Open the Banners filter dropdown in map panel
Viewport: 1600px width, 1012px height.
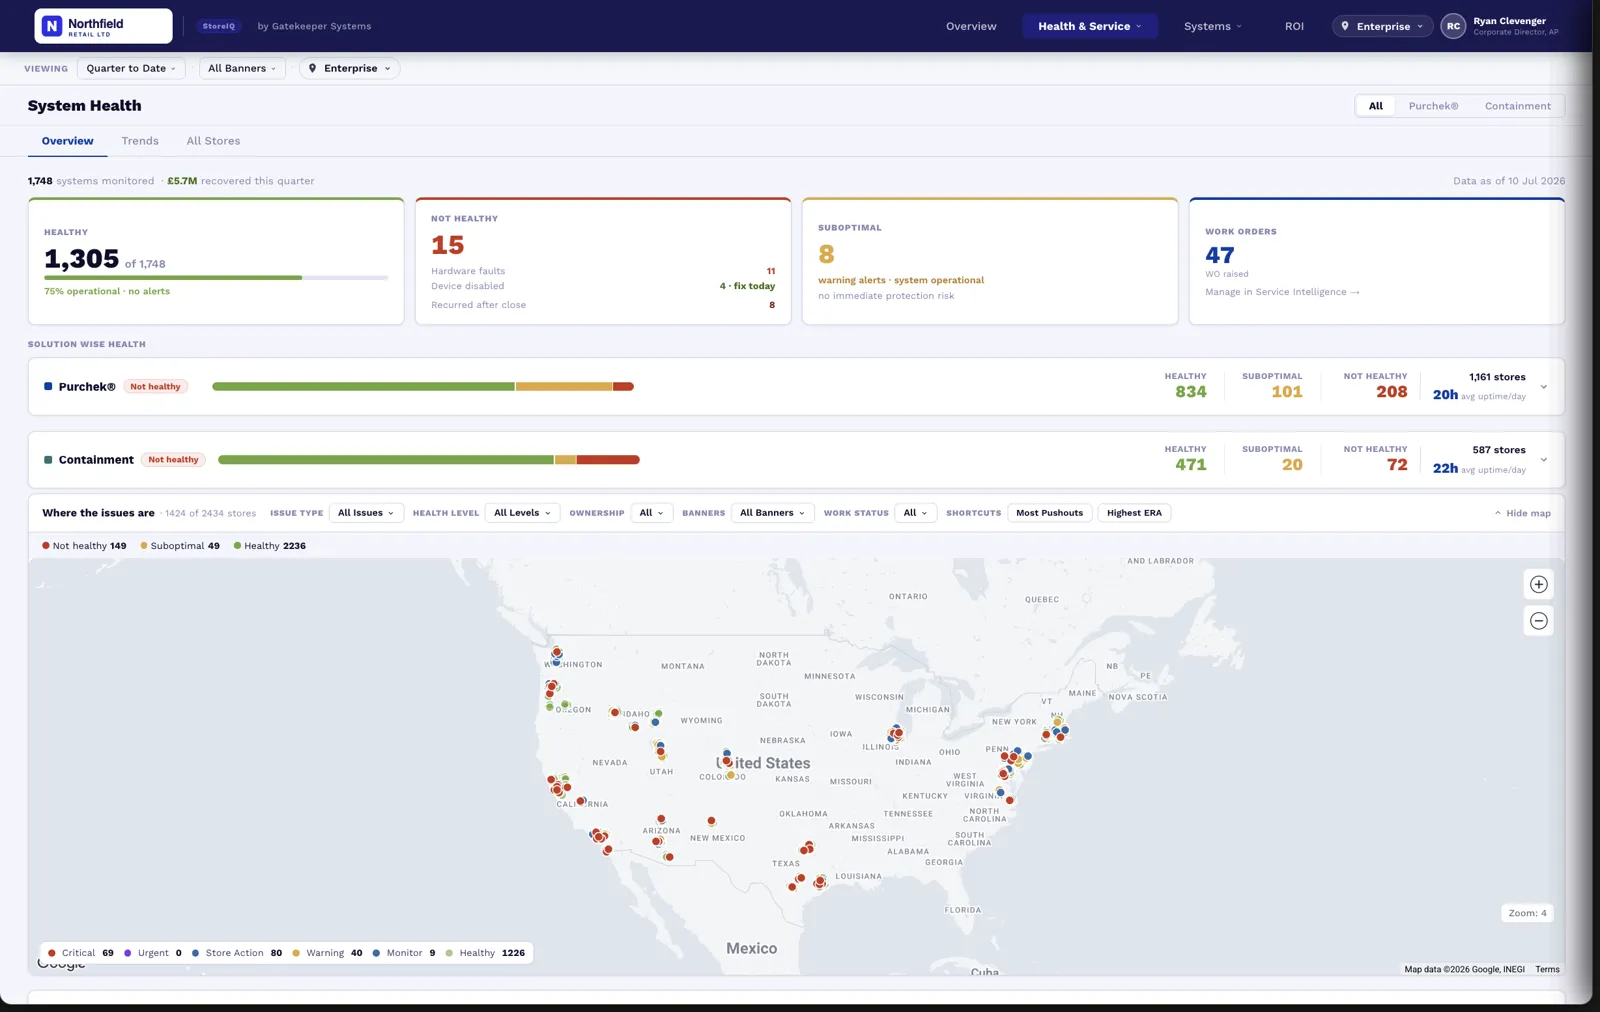772,513
